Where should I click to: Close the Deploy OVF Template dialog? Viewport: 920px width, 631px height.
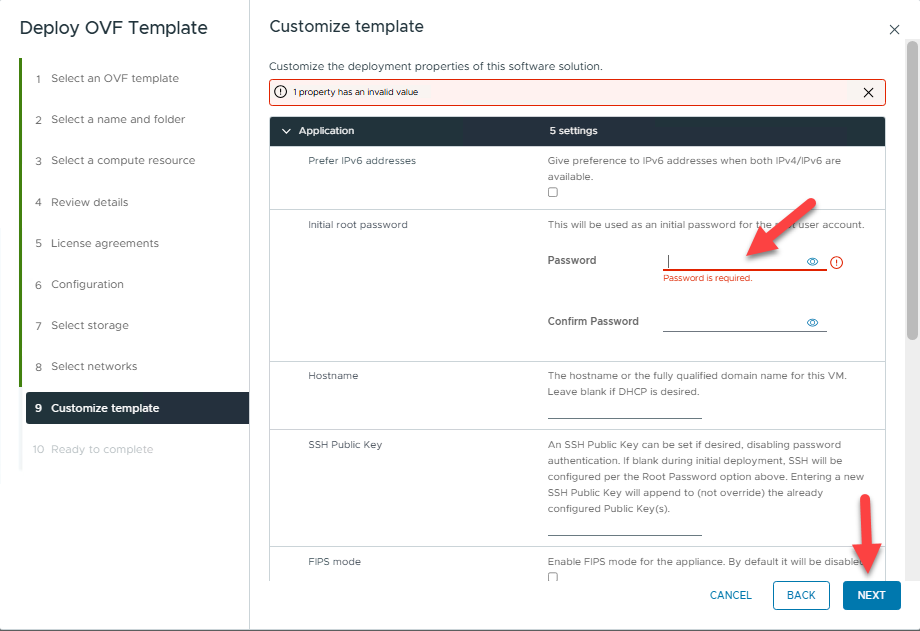(894, 30)
